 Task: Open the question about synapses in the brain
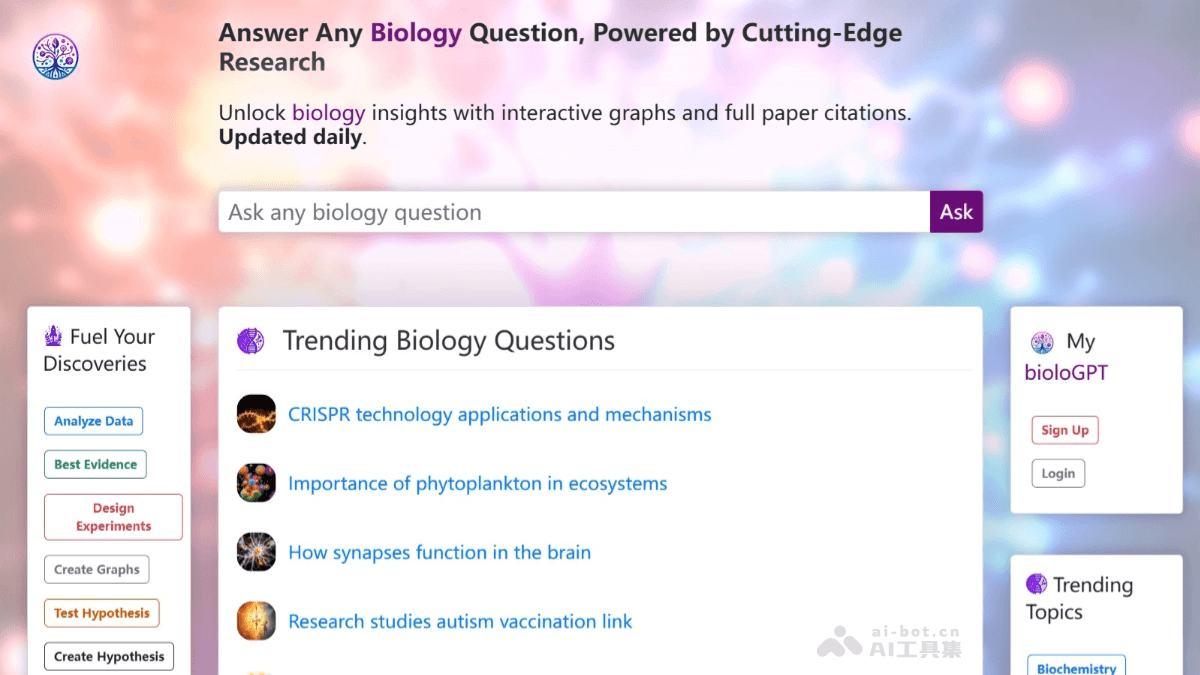point(439,552)
